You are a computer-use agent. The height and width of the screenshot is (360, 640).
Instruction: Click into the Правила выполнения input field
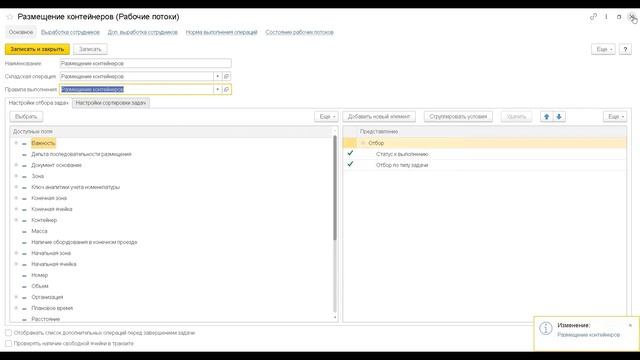[x=136, y=89]
